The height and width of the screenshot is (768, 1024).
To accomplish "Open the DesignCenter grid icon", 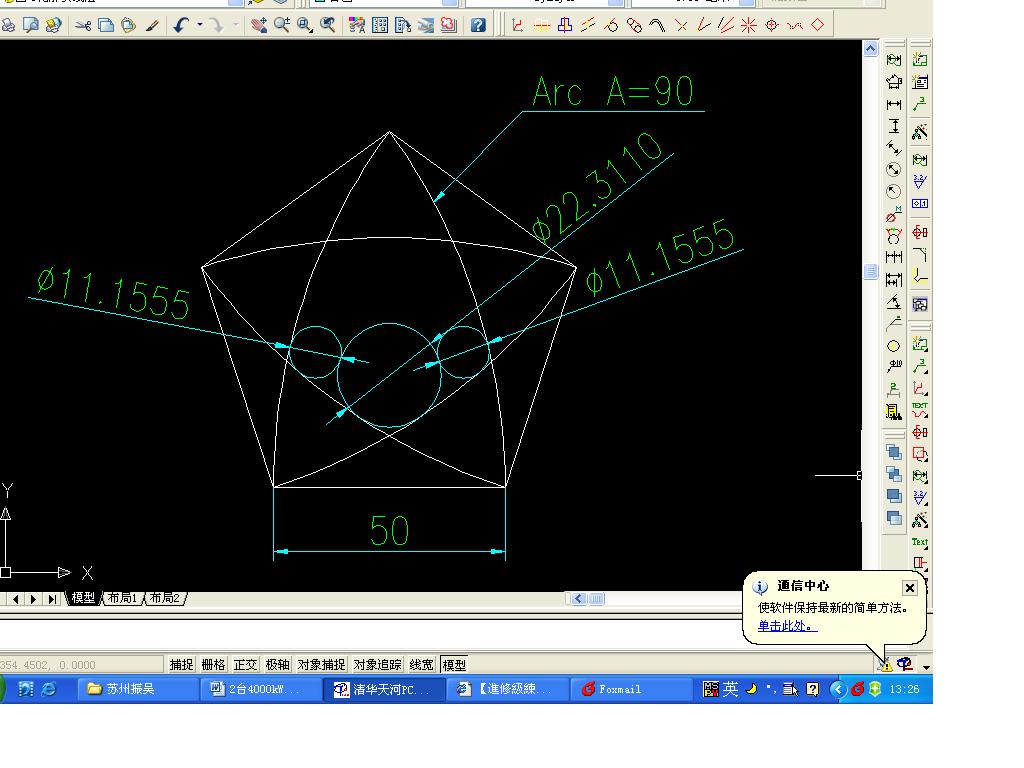I will pyautogui.click(x=379, y=25).
